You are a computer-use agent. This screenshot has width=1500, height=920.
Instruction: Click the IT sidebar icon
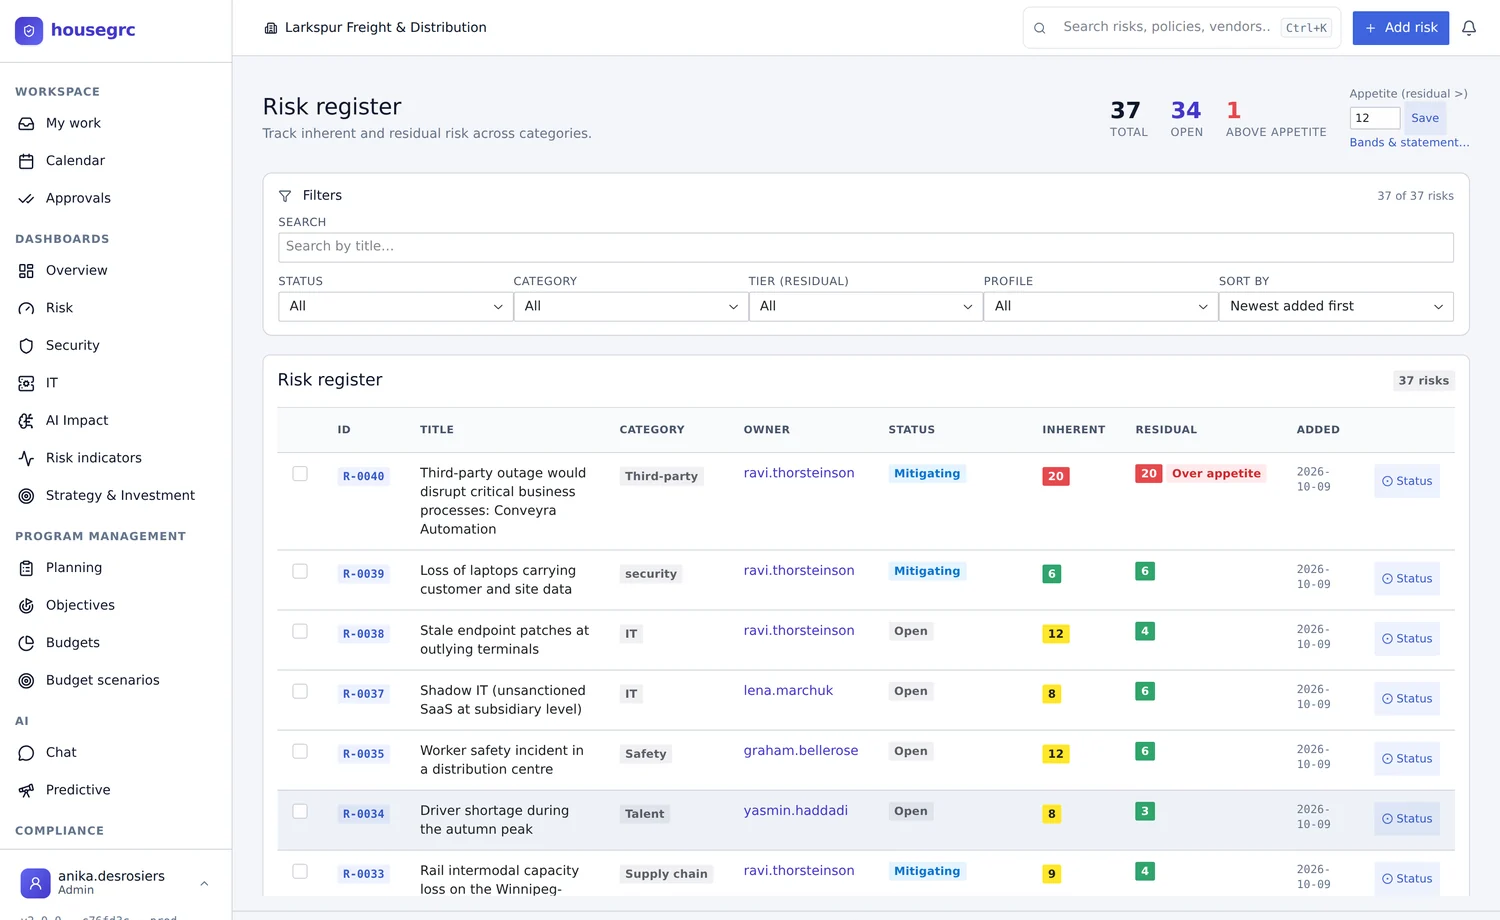(26, 383)
